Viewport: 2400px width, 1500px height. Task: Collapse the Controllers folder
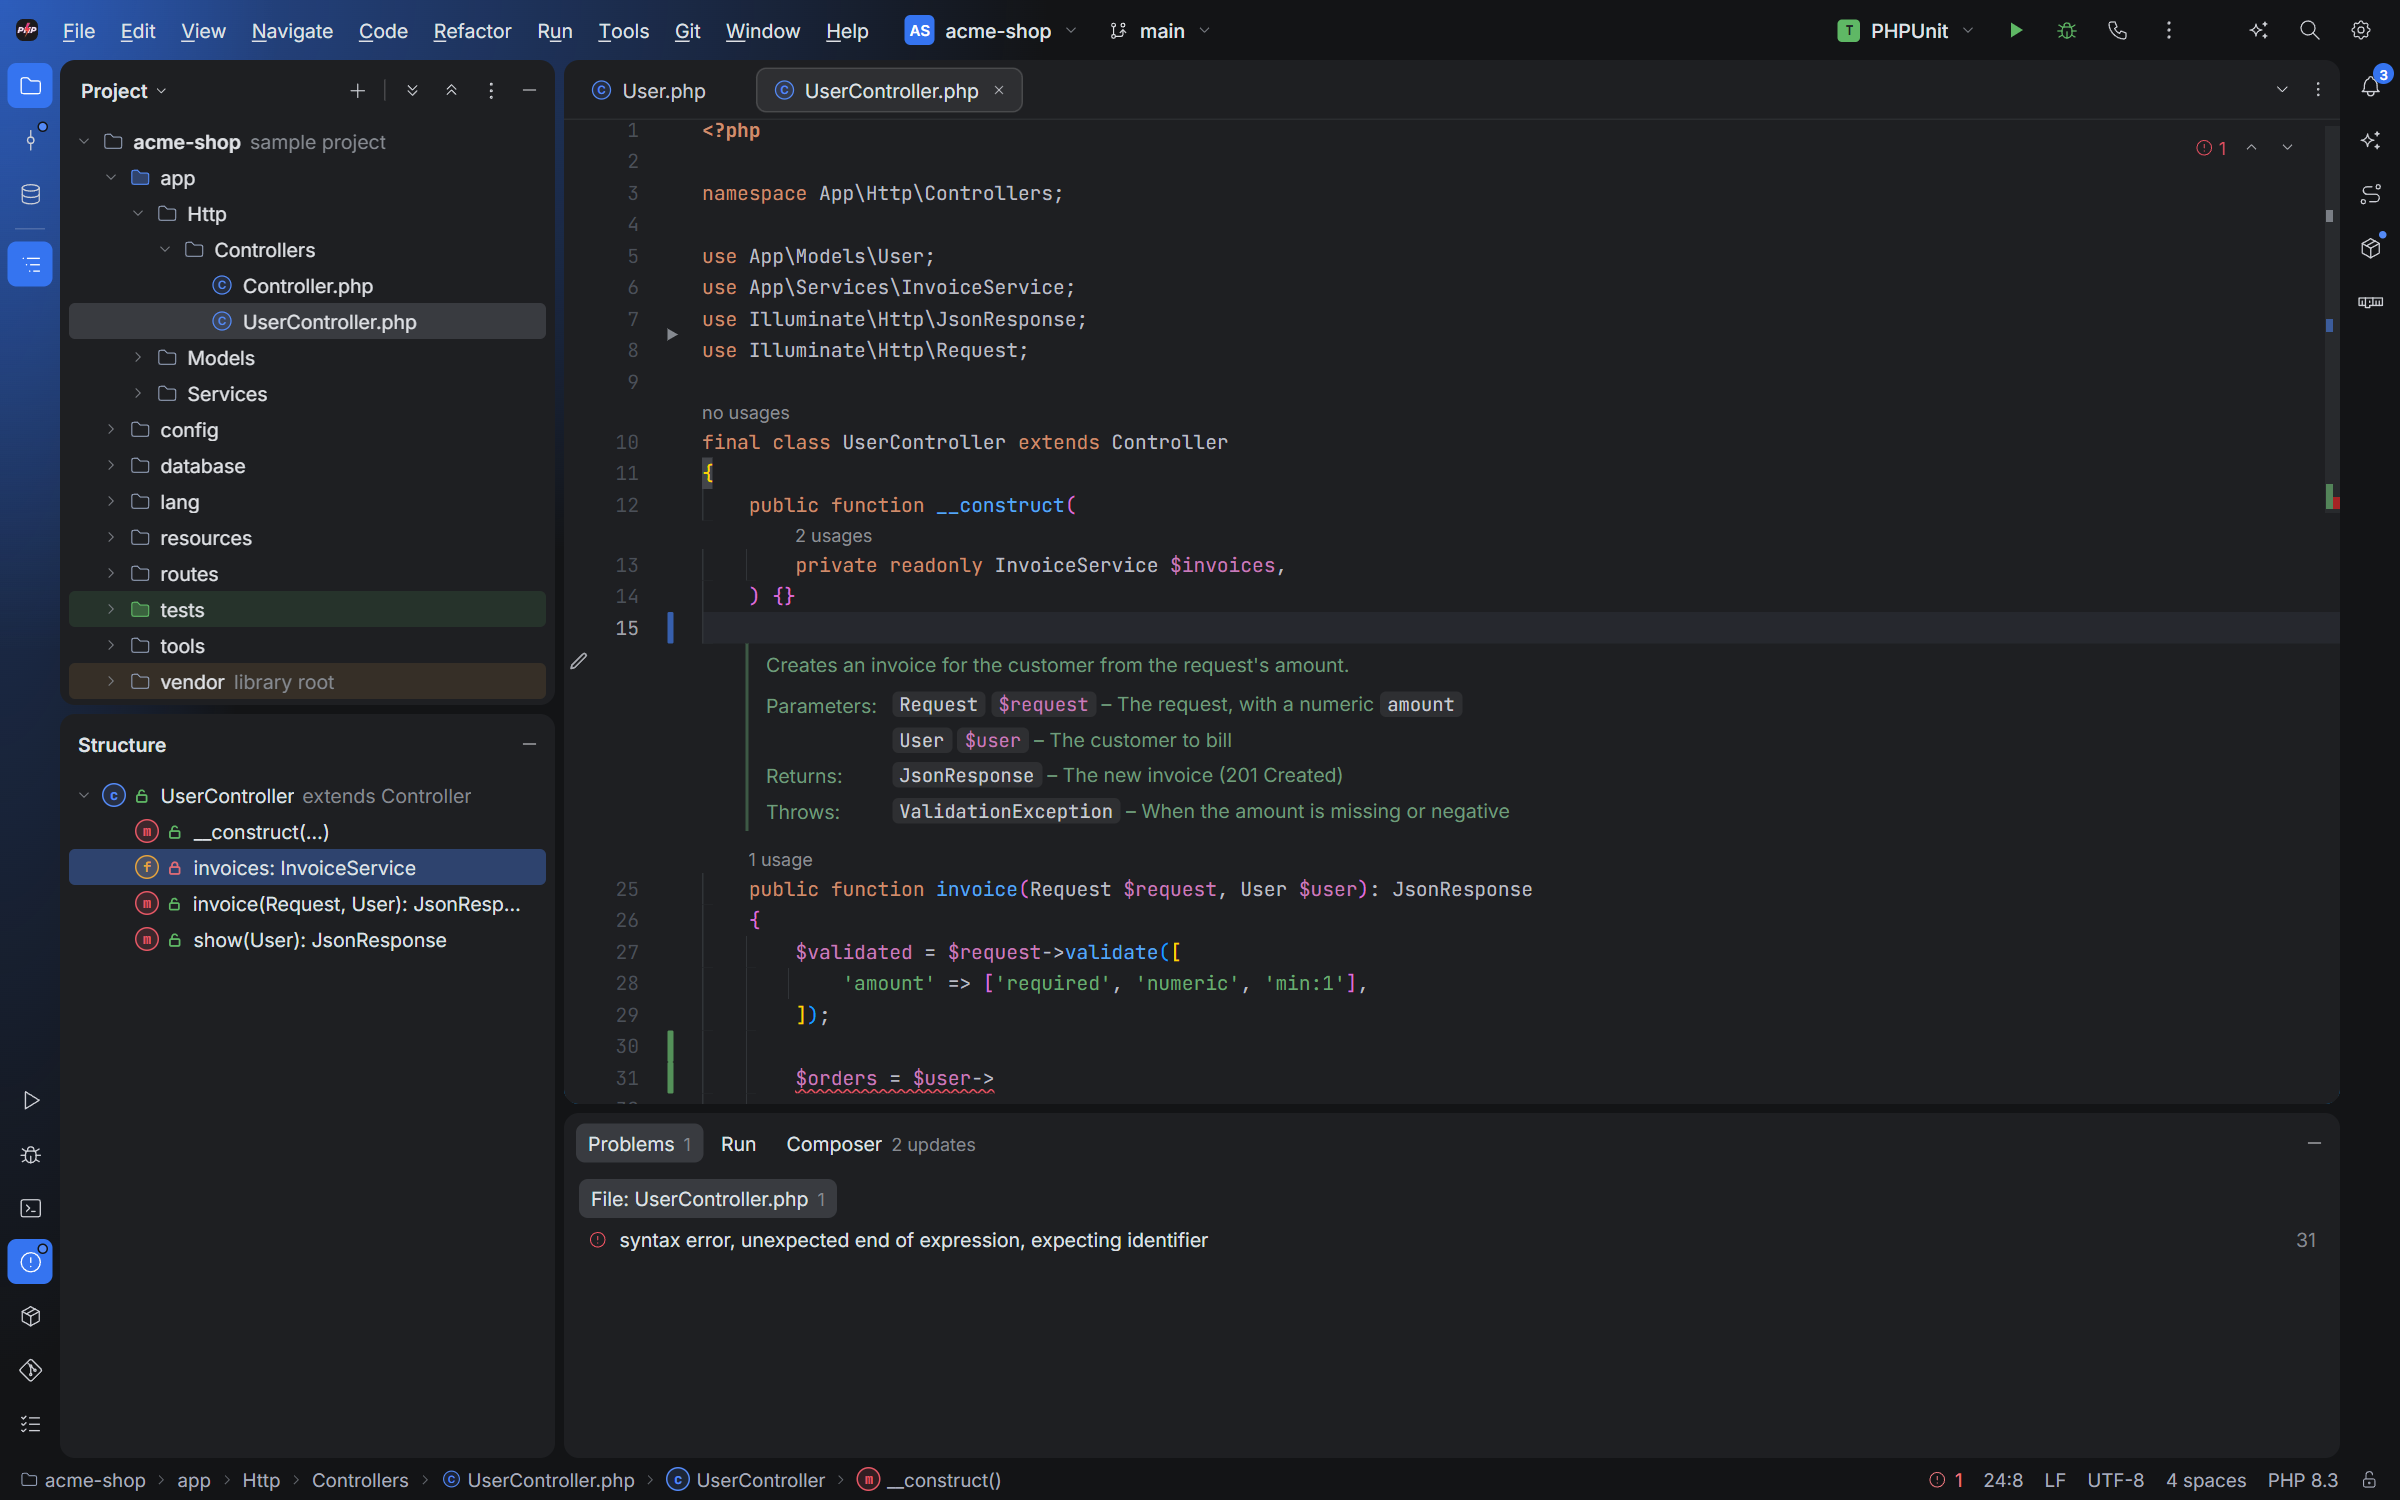click(165, 250)
